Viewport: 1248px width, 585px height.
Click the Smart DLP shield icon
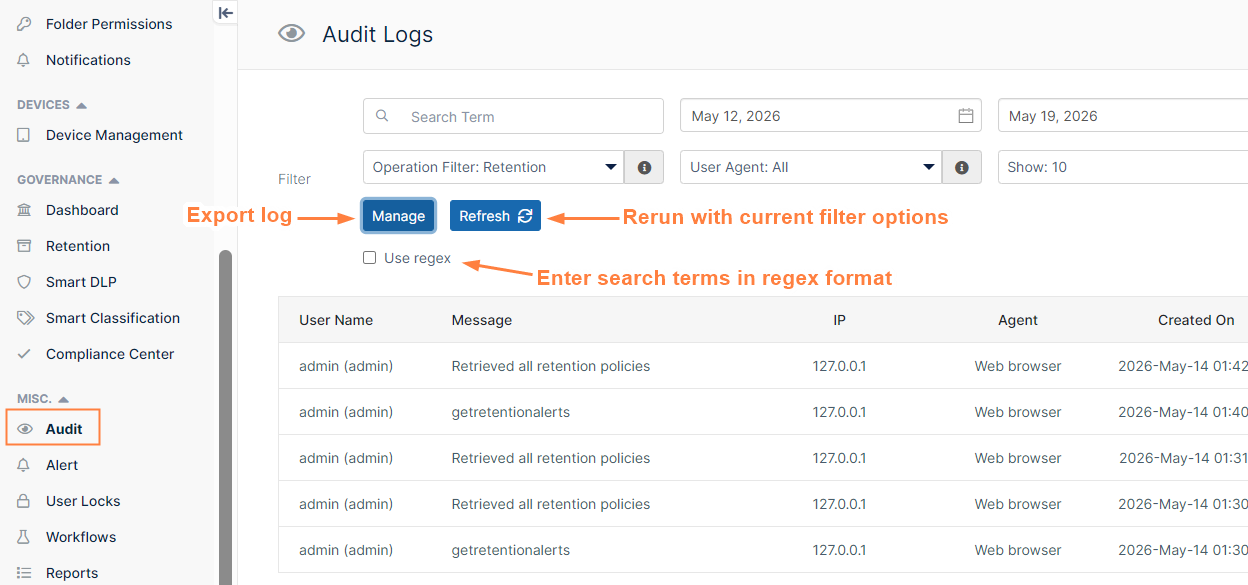(24, 282)
